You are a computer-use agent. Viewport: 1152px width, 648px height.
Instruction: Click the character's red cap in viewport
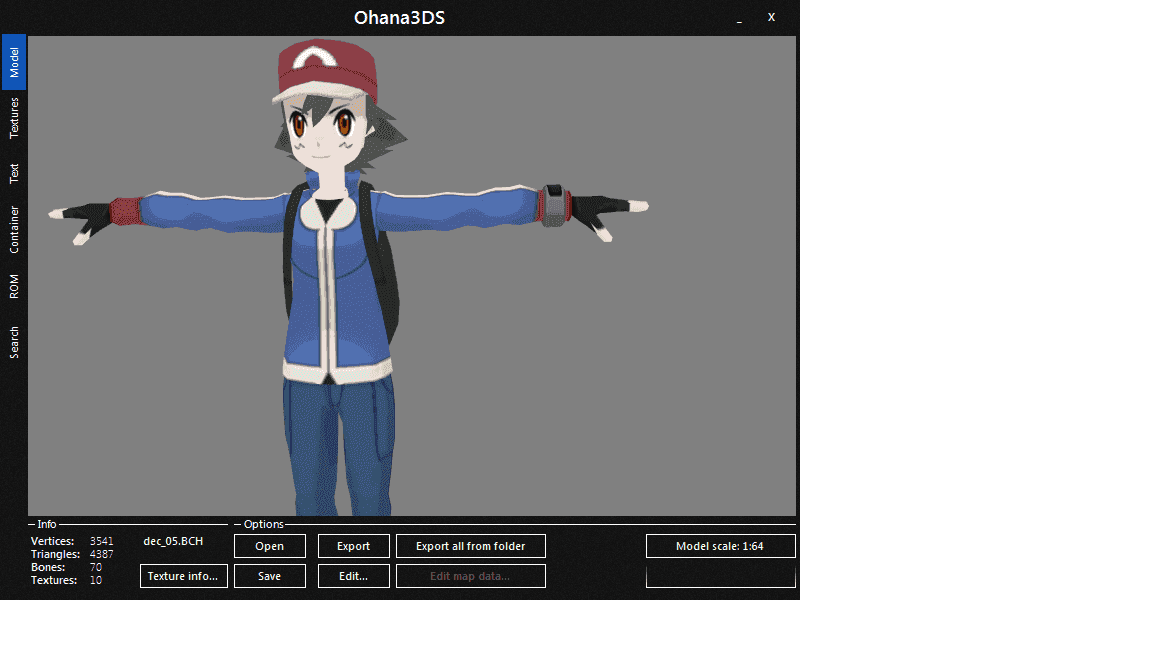[x=326, y=68]
